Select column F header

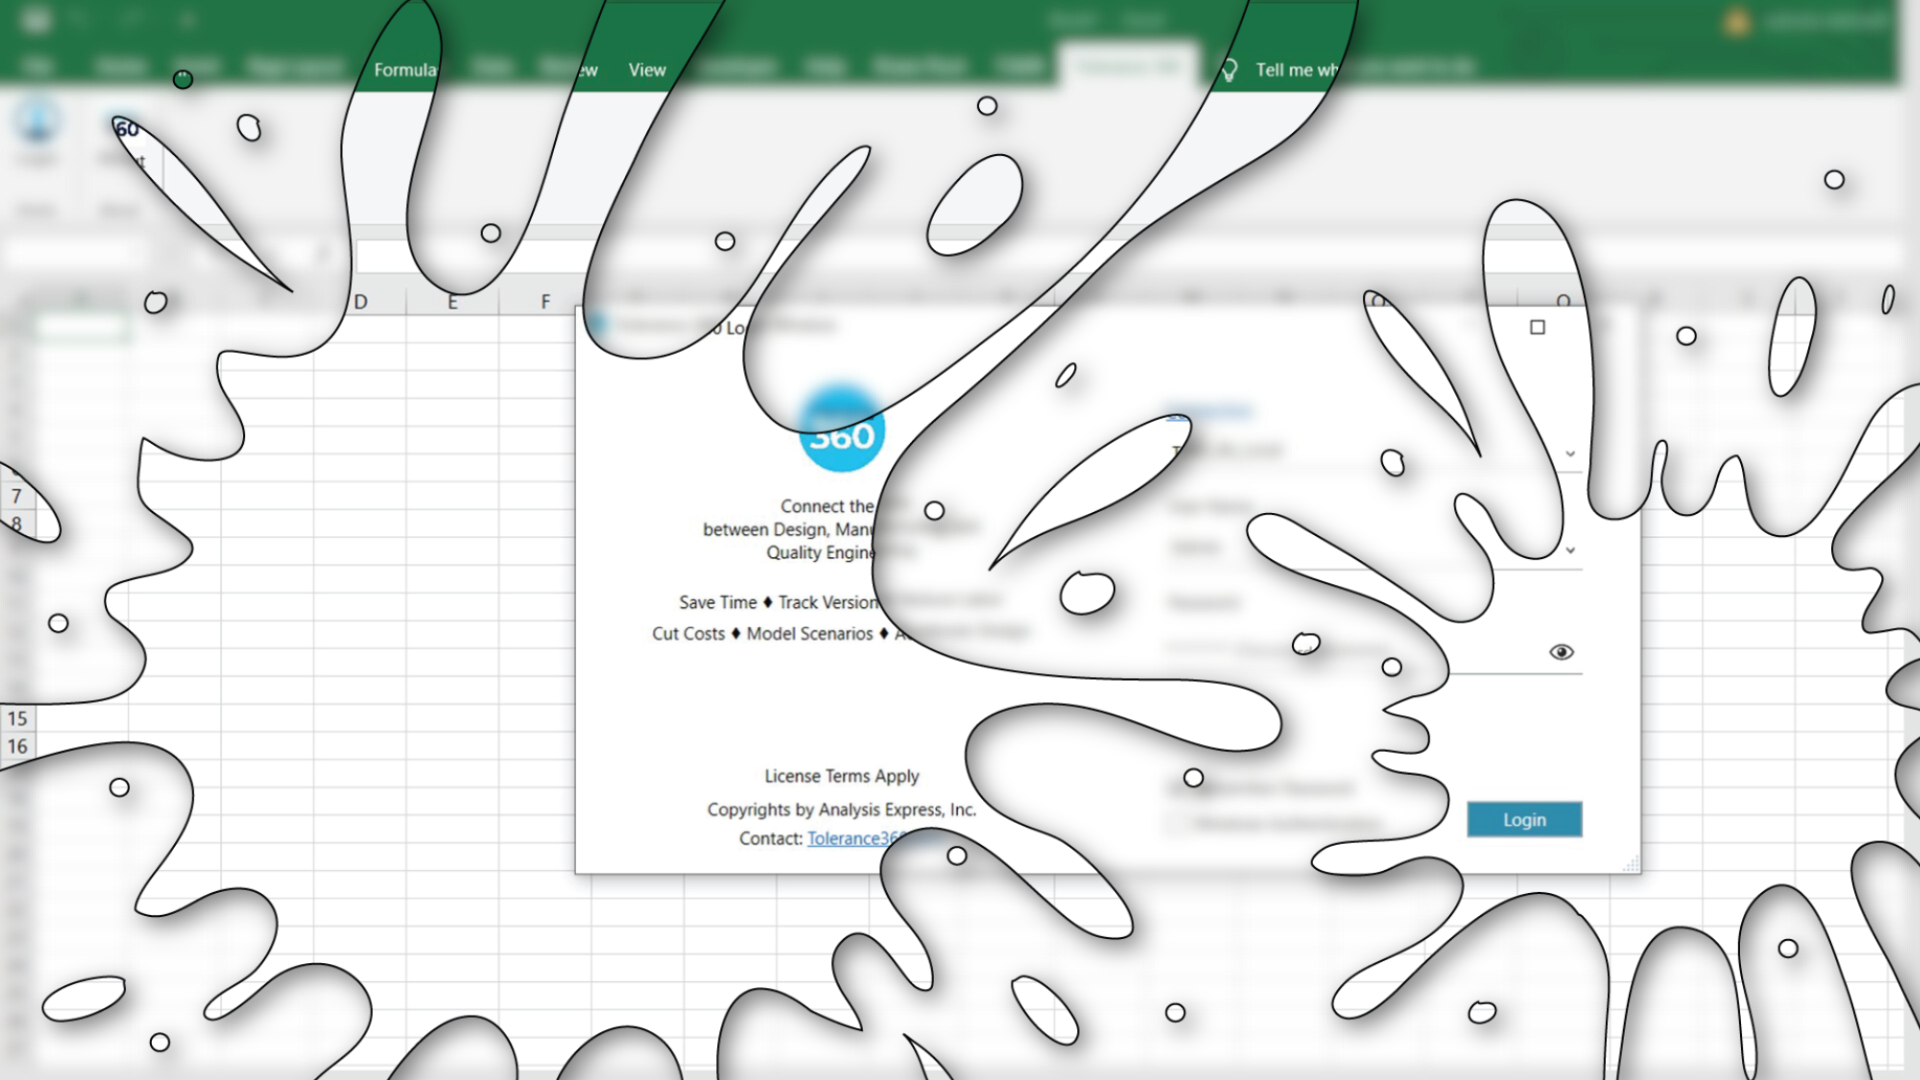click(545, 302)
